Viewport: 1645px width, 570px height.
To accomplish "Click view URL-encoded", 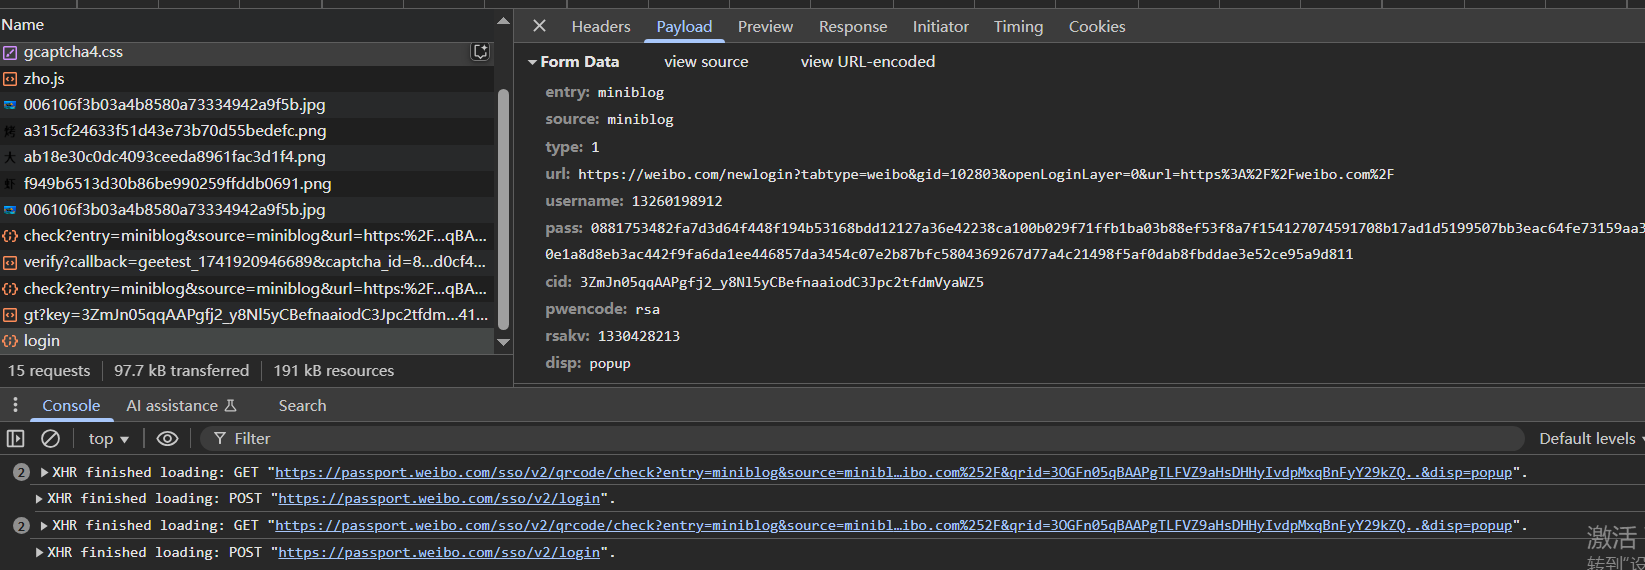I will click(x=867, y=62).
